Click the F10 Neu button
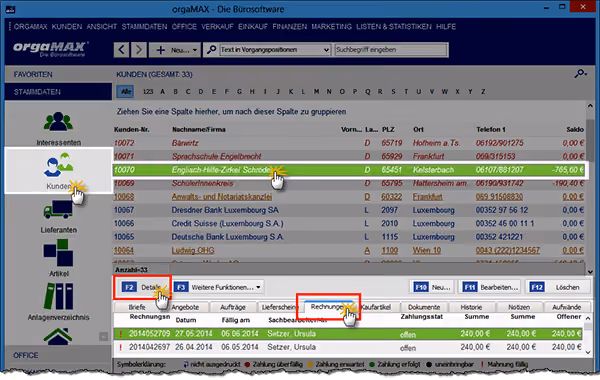The height and width of the screenshot is (380, 600). [433, 287]
